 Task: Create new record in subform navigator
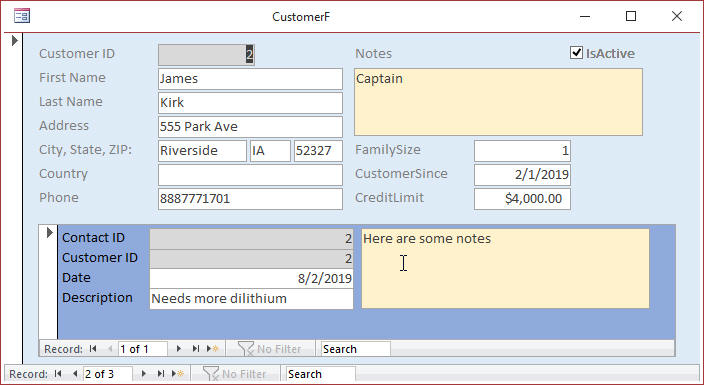tap(212, 349)
